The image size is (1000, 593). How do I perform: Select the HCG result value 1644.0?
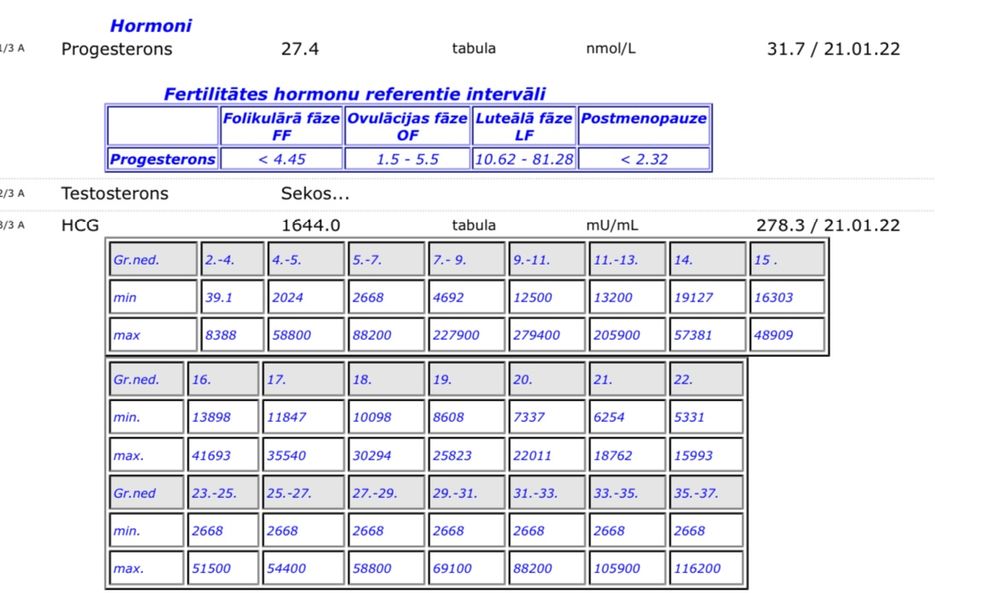[310, 225]
